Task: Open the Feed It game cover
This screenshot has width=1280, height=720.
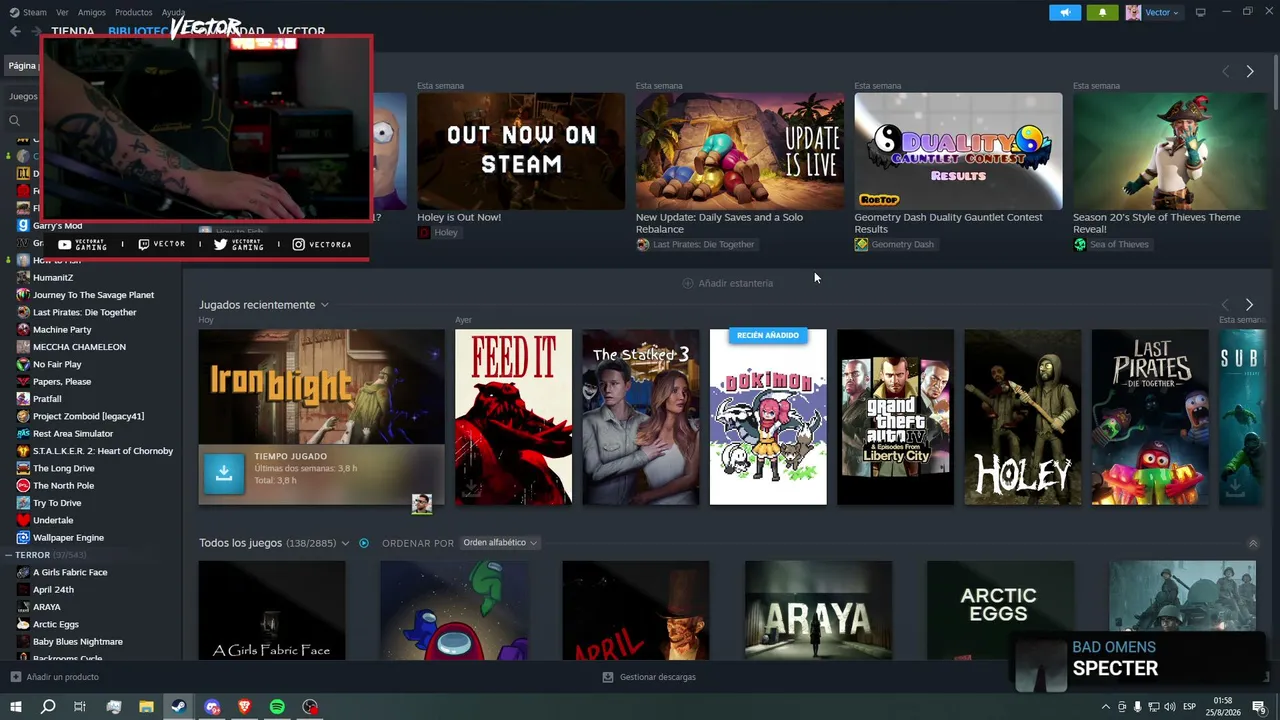Action: click(513, 417)
